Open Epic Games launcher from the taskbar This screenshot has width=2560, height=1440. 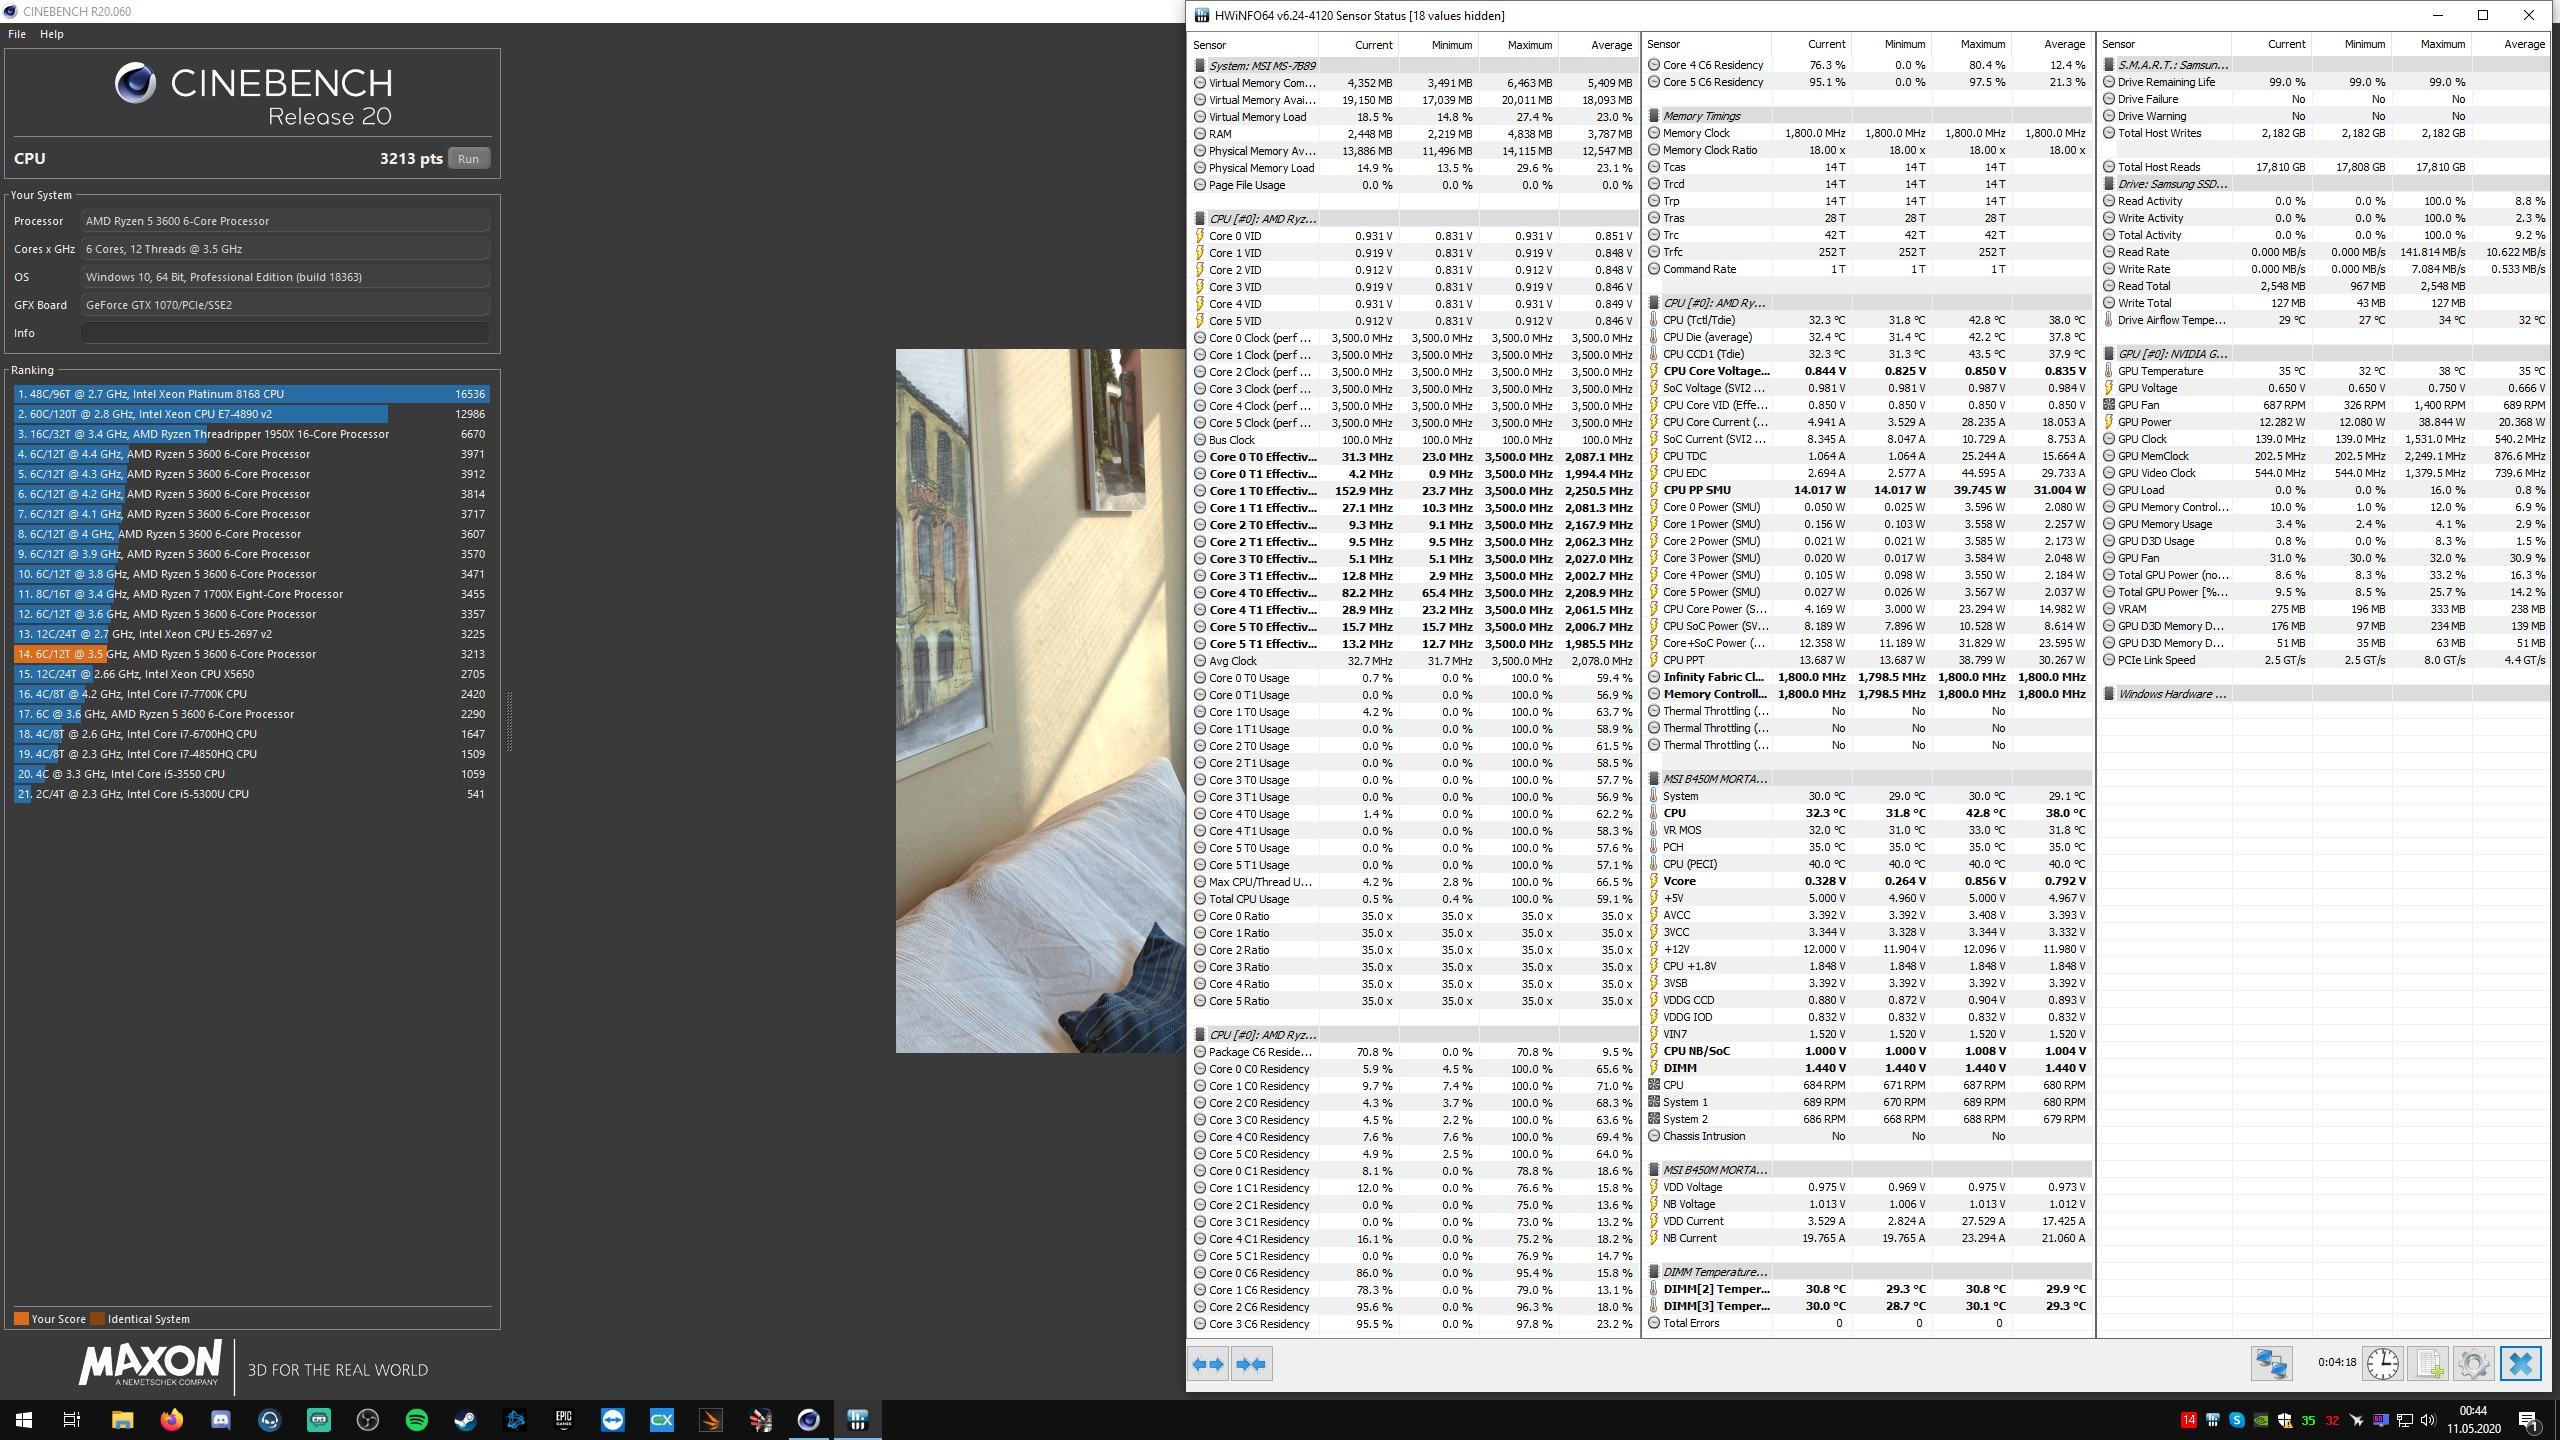click(x=564, y=1419)
